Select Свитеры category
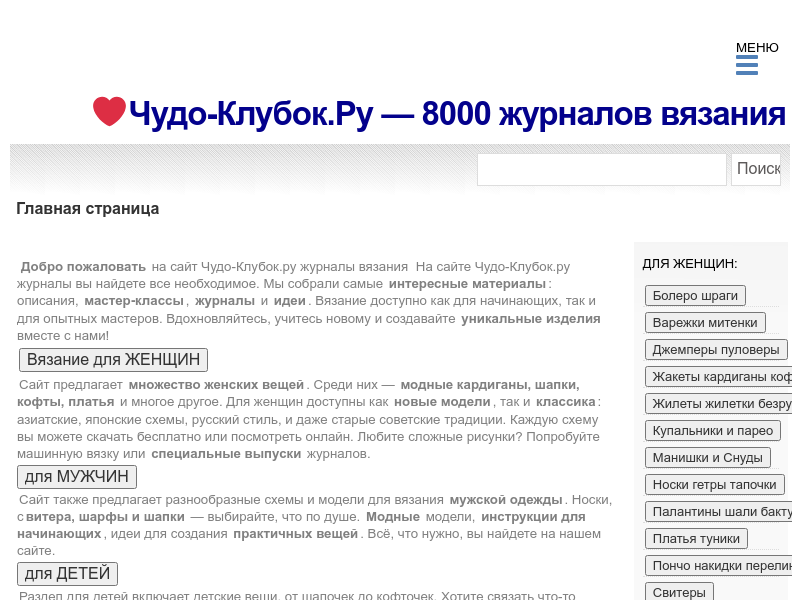 [679, 592]
